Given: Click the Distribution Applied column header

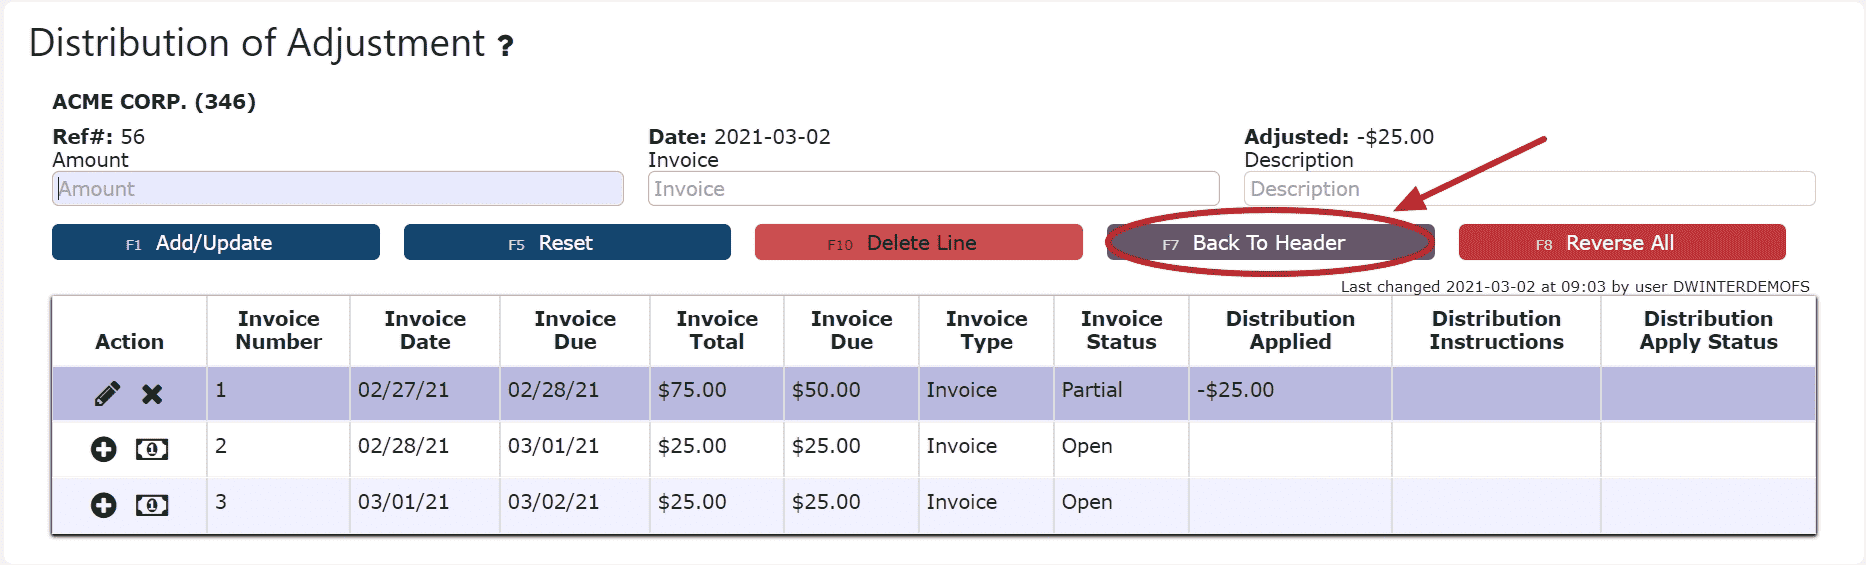Looking at the screenshot, I should 1290,330.
